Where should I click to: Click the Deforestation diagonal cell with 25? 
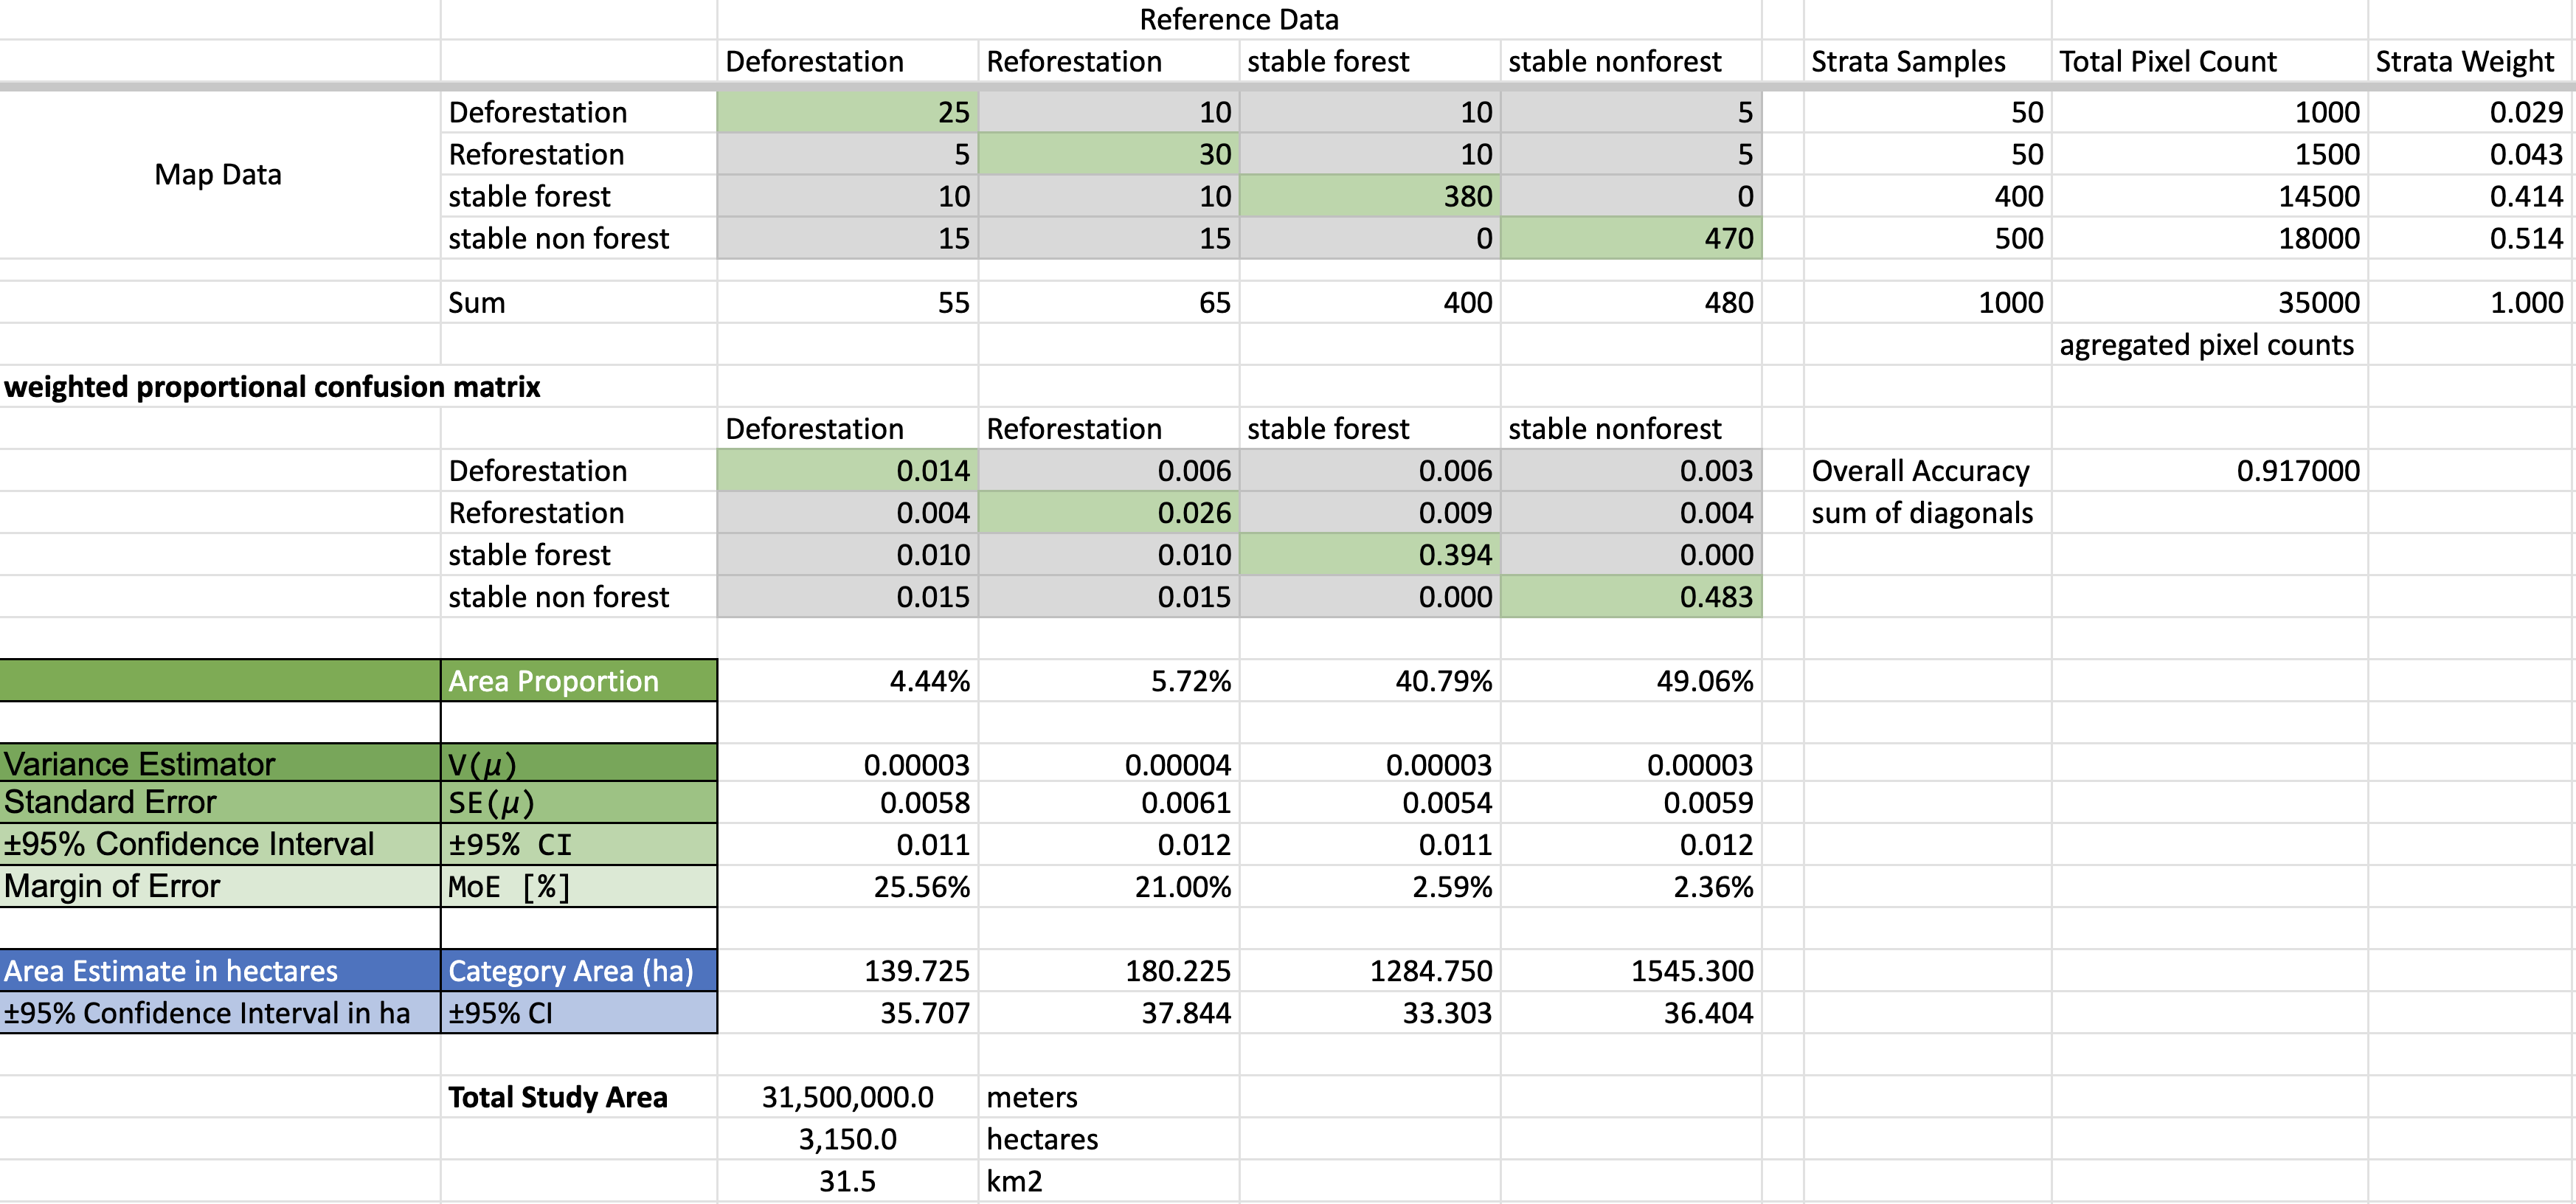pyautogui.click(x=847, y=112)
